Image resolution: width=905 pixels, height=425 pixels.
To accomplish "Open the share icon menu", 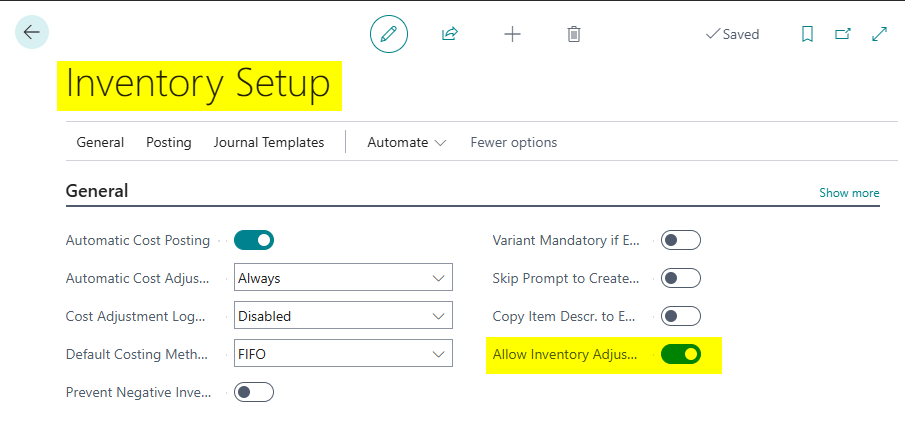I will pyautogui.click(x=450, y=34).
